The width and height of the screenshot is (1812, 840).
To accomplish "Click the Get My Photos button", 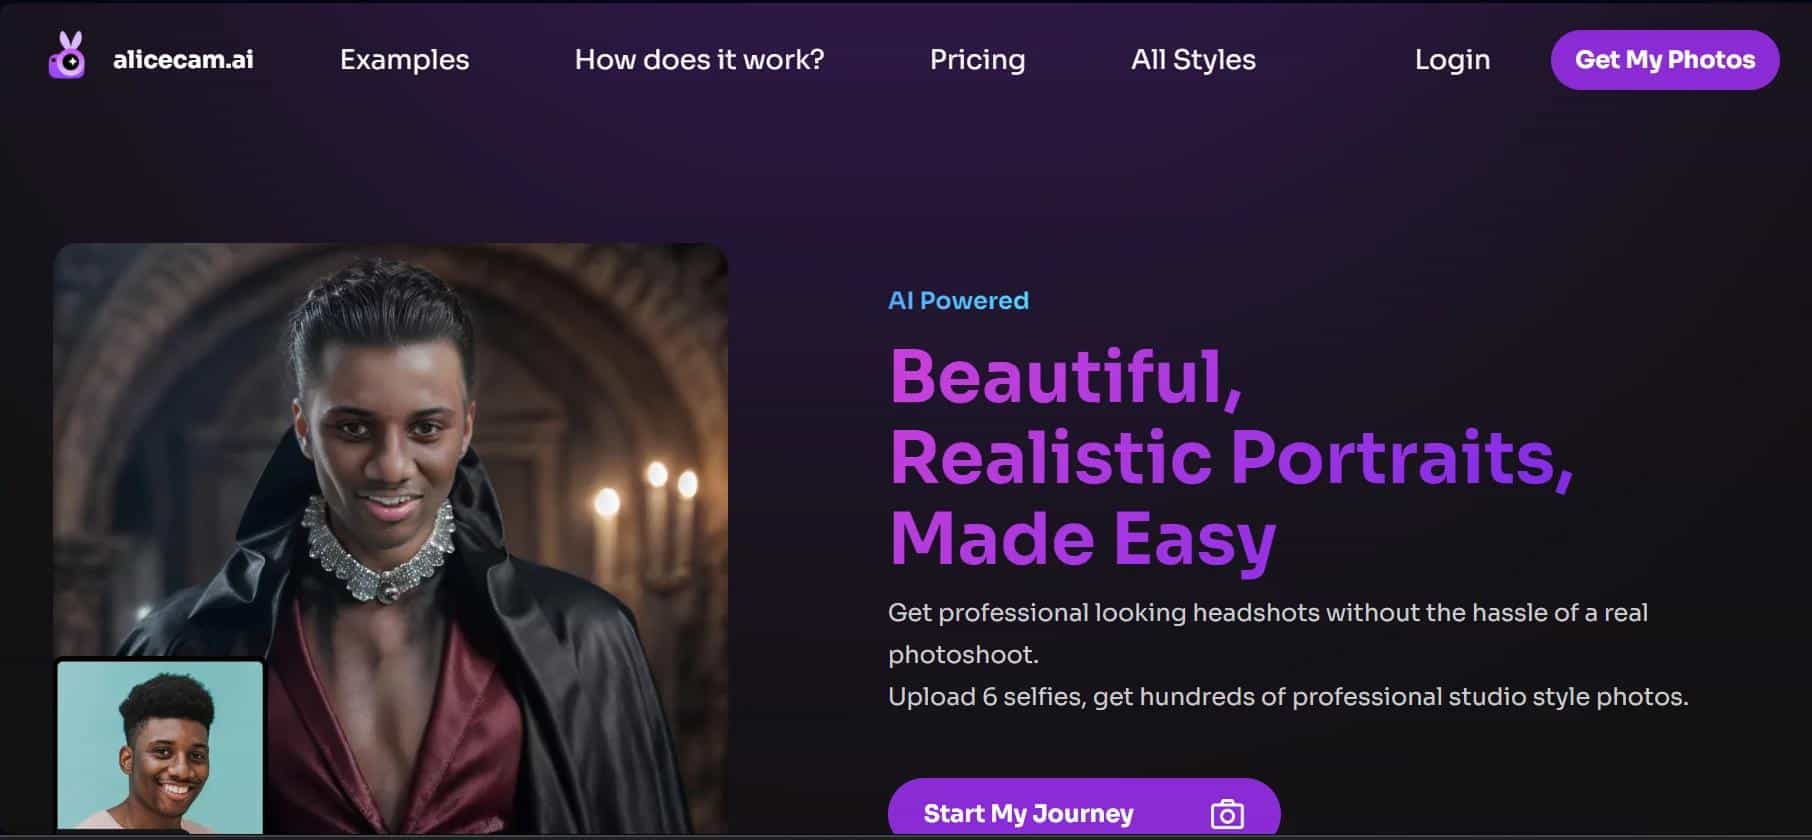I will click(1665, 60).
